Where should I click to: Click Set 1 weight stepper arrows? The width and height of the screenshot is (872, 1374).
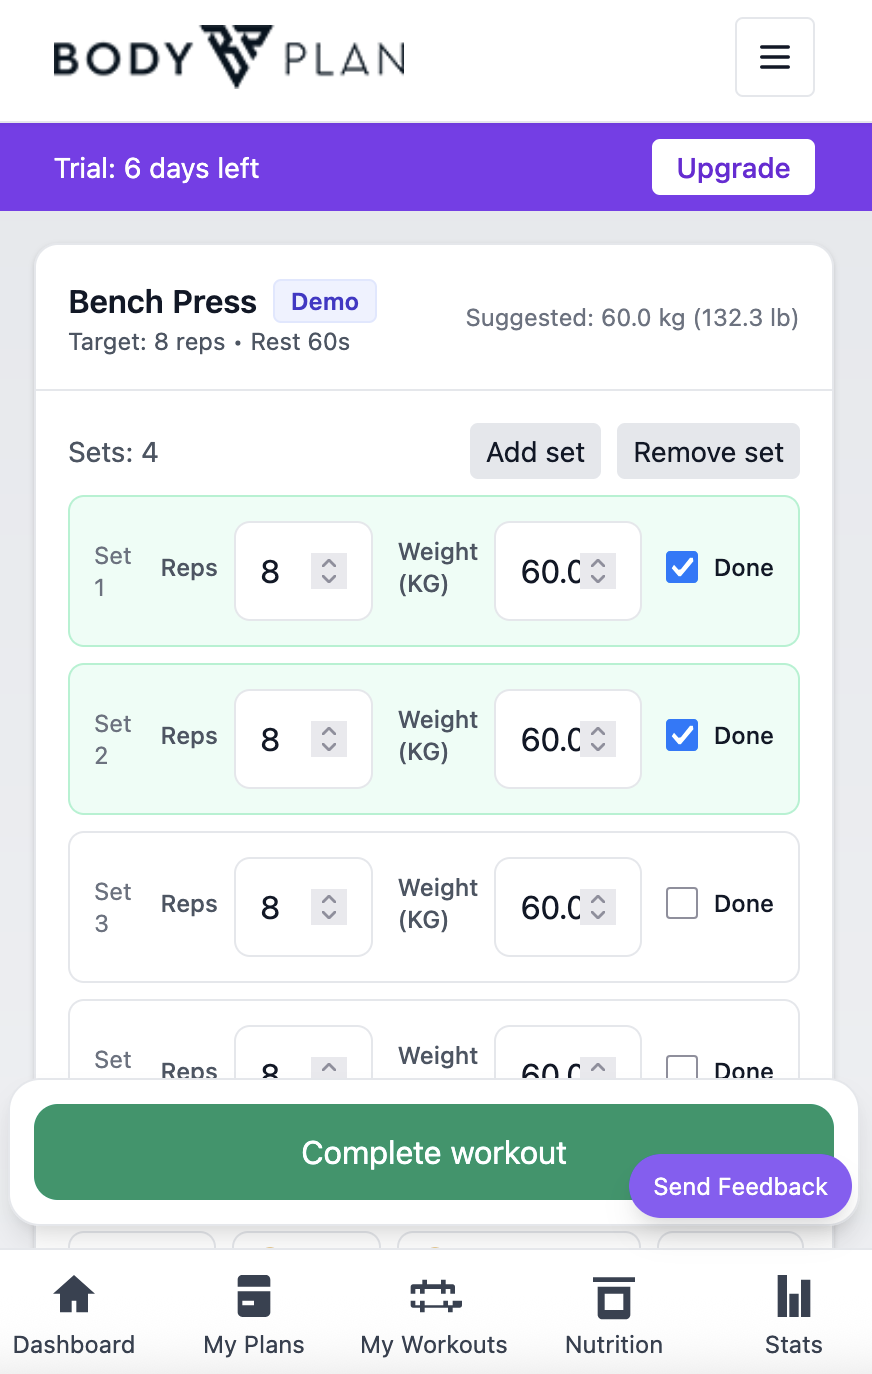pyautogui.click(x=598, y=571)
